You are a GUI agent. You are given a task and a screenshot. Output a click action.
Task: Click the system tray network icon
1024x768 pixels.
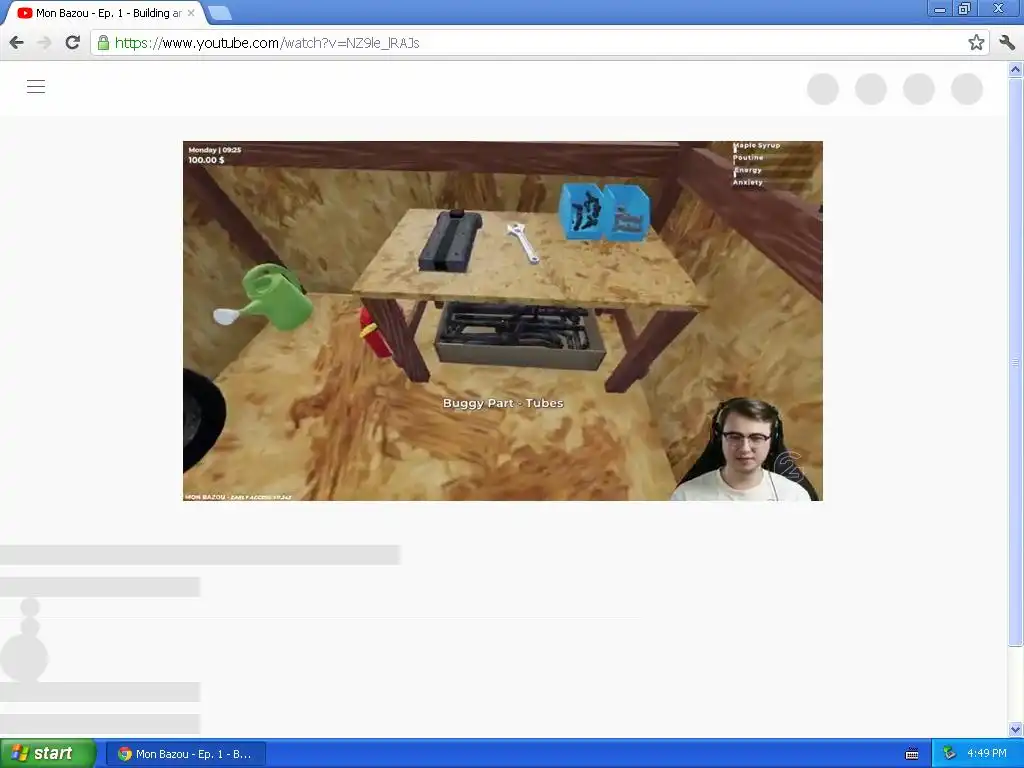[x=950, y=754]
